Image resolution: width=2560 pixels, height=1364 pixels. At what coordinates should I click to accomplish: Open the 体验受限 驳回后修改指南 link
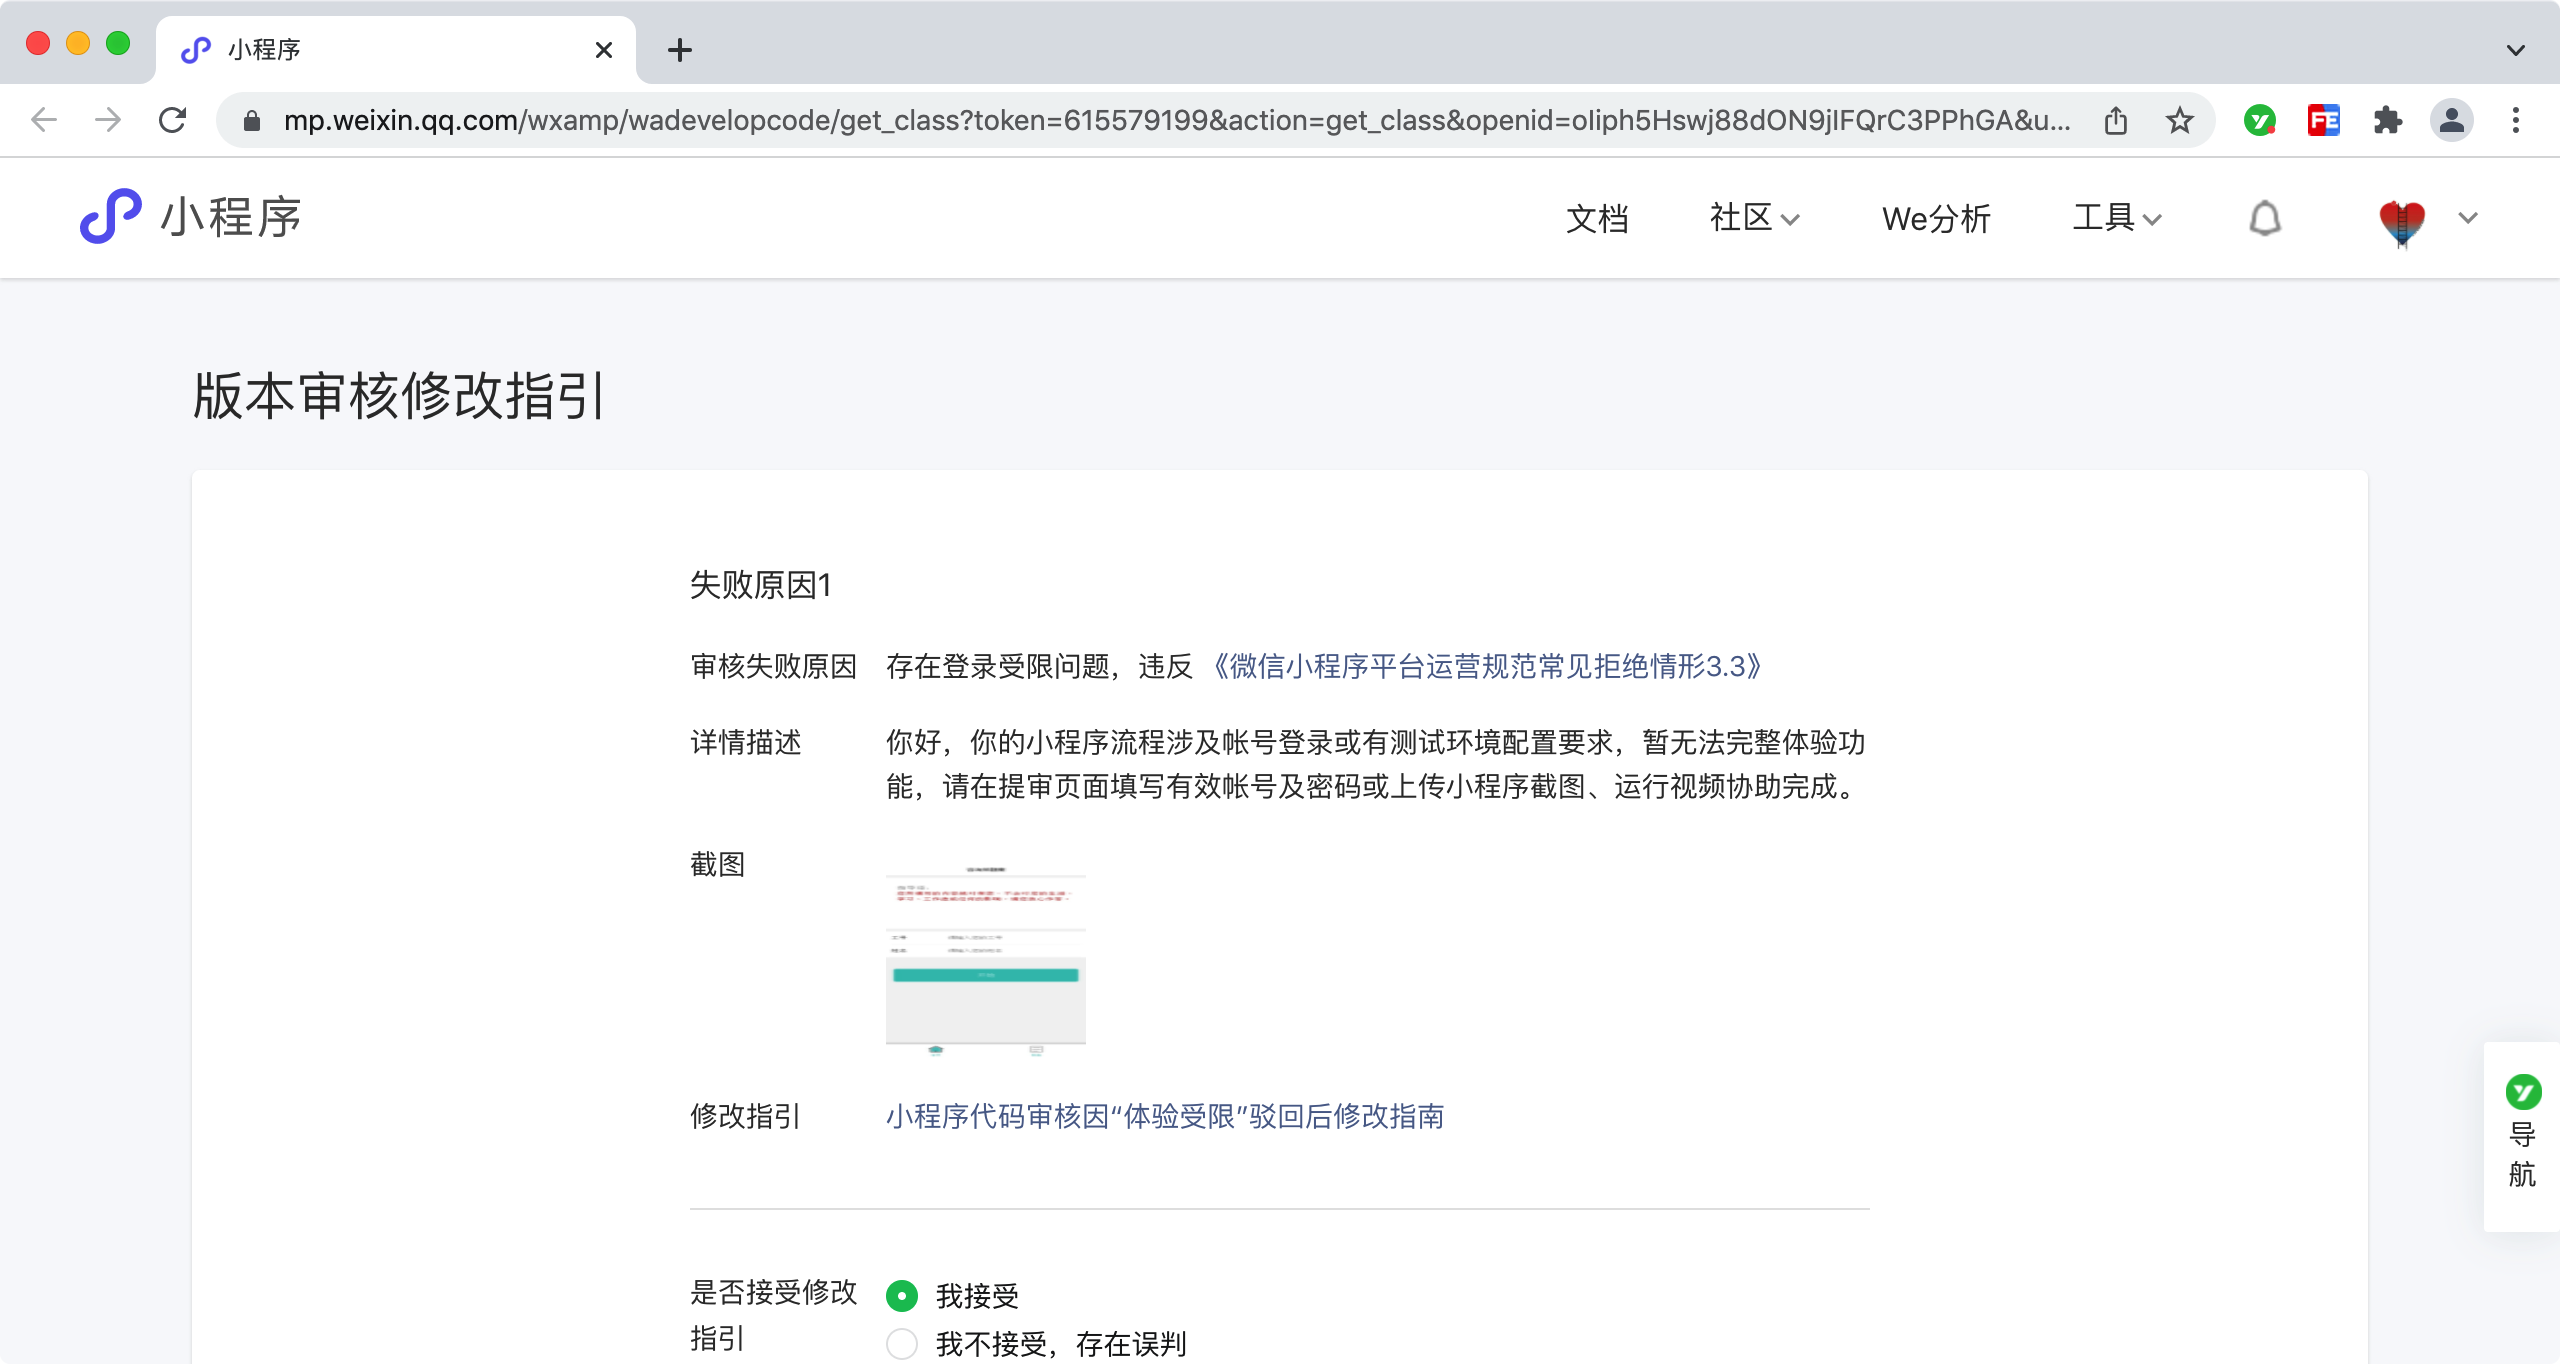pos(1164,1116)
